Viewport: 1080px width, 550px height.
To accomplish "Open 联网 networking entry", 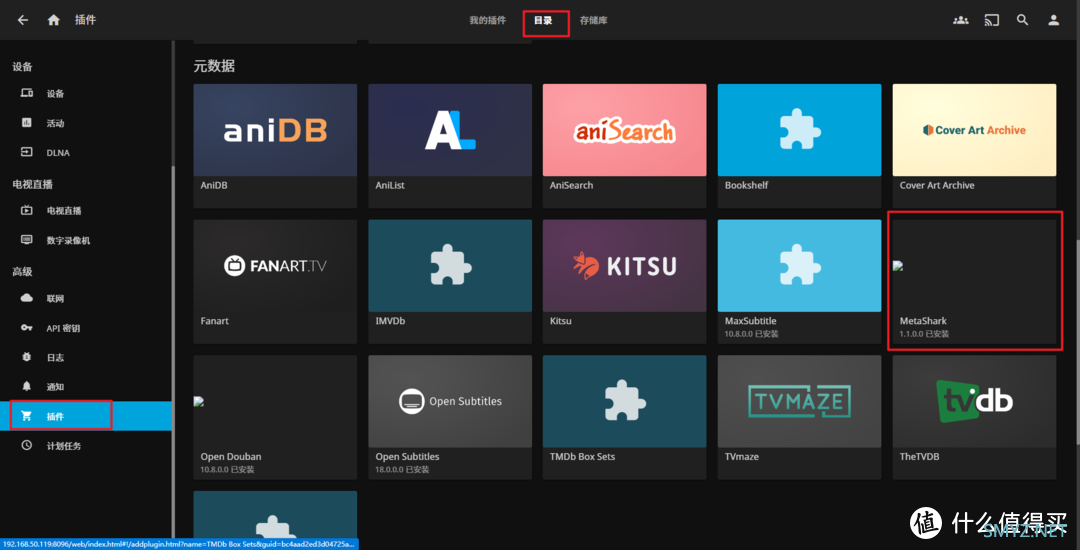I will pyautogui.click(x=85, y=299).
